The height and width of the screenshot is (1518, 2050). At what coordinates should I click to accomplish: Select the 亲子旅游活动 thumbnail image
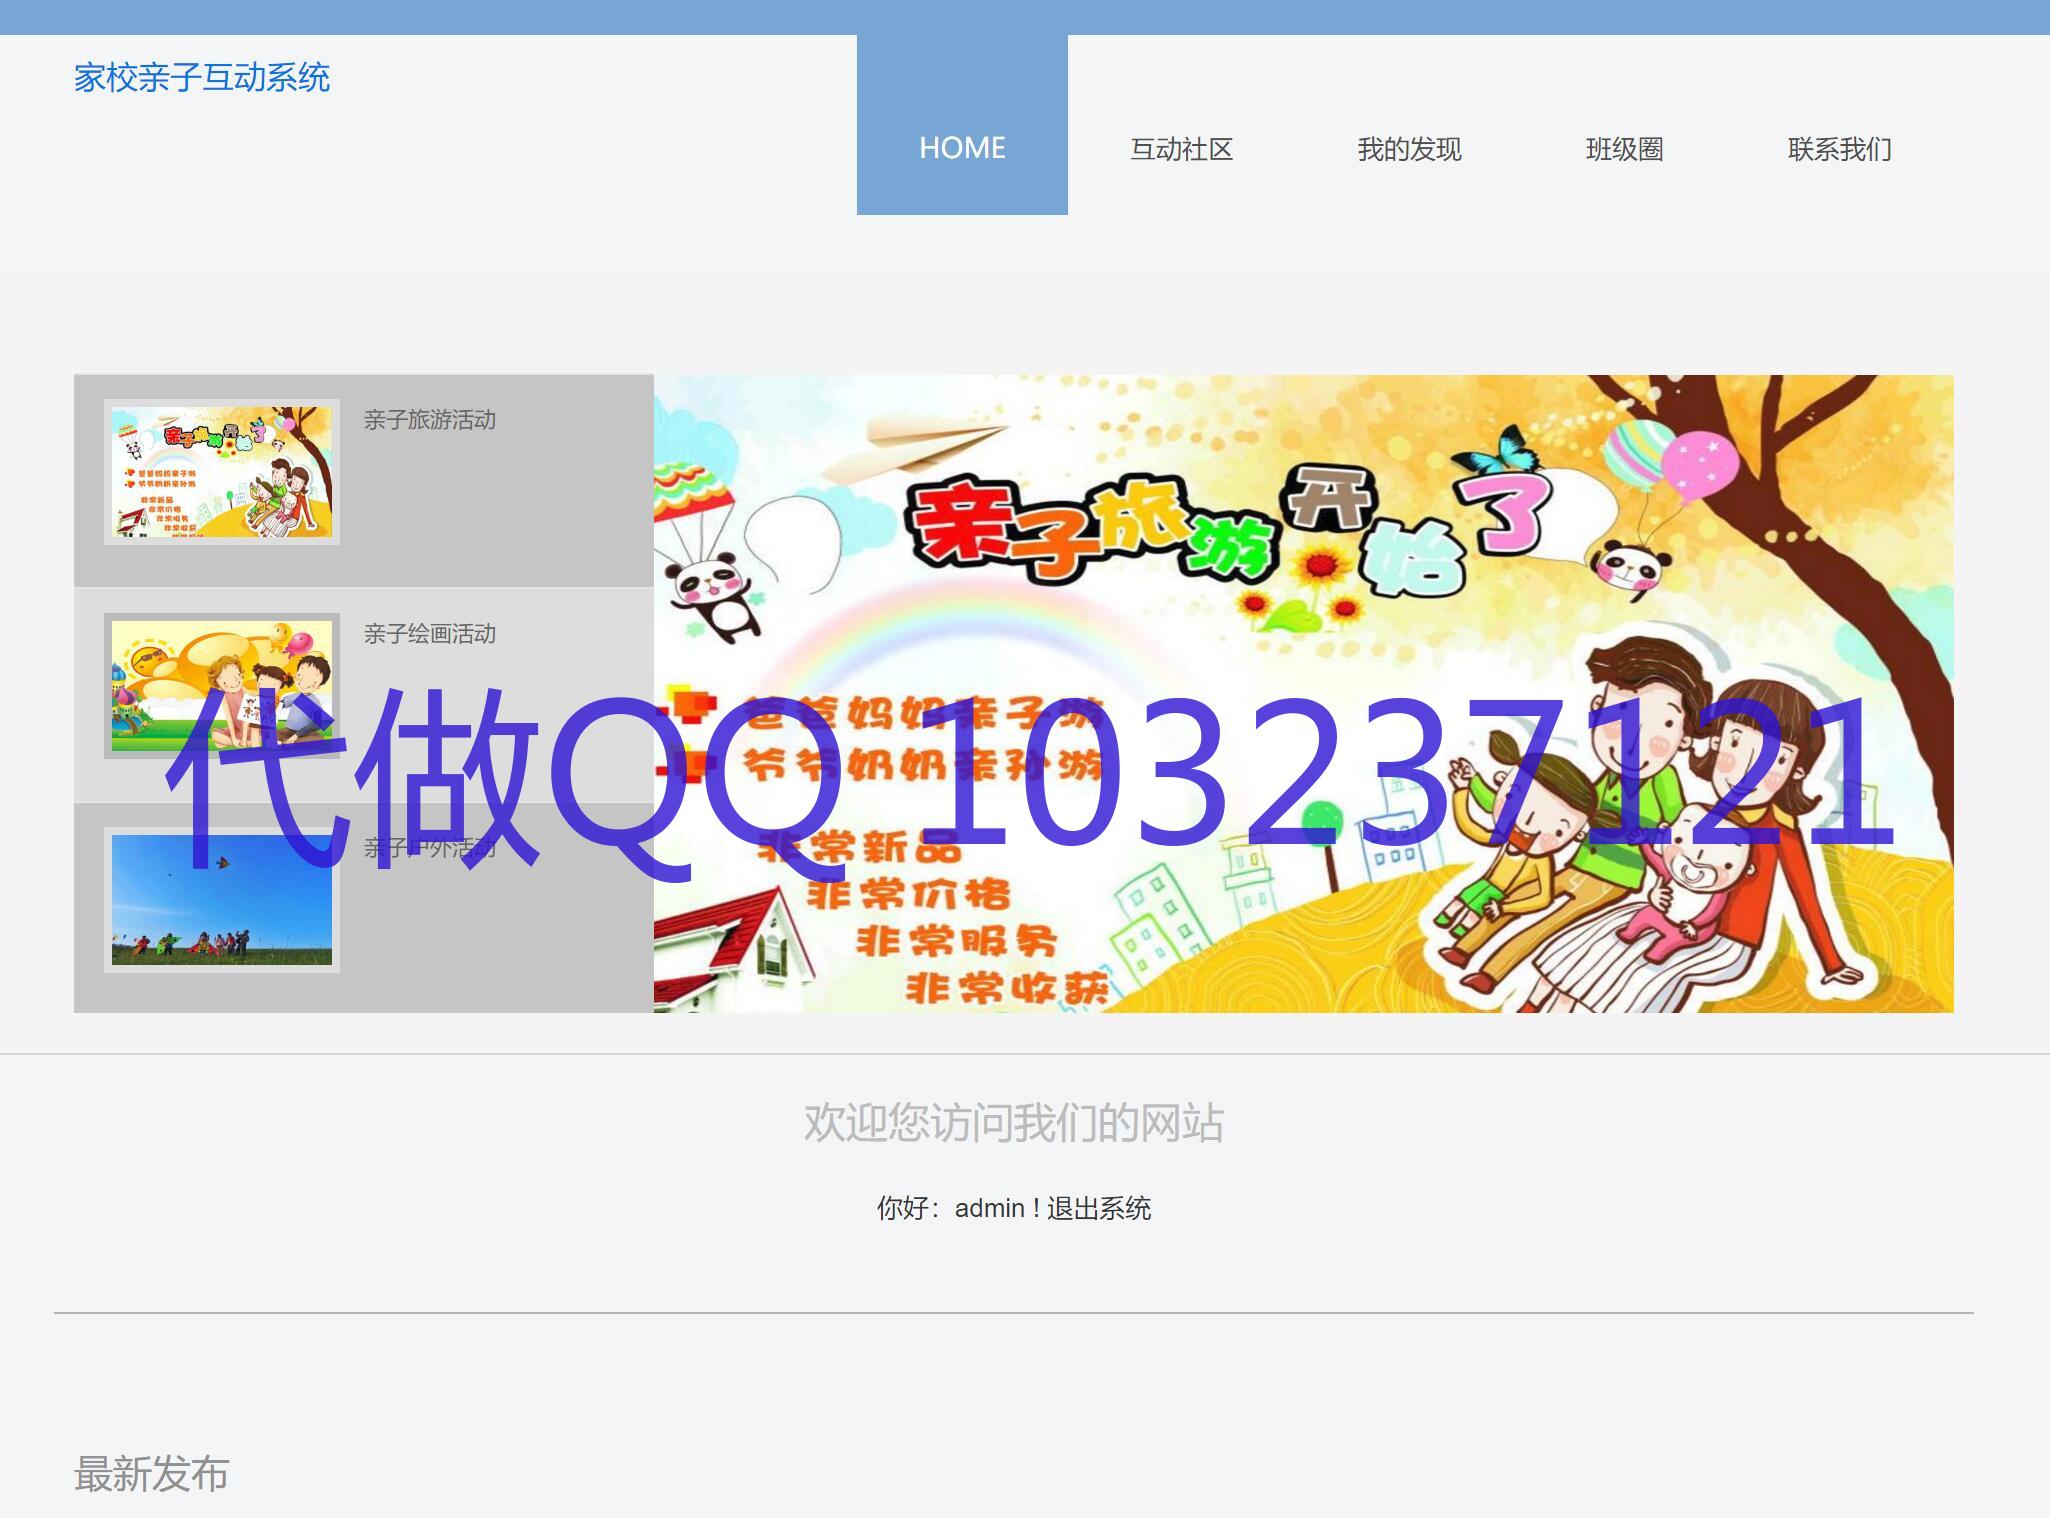(222, 472)
